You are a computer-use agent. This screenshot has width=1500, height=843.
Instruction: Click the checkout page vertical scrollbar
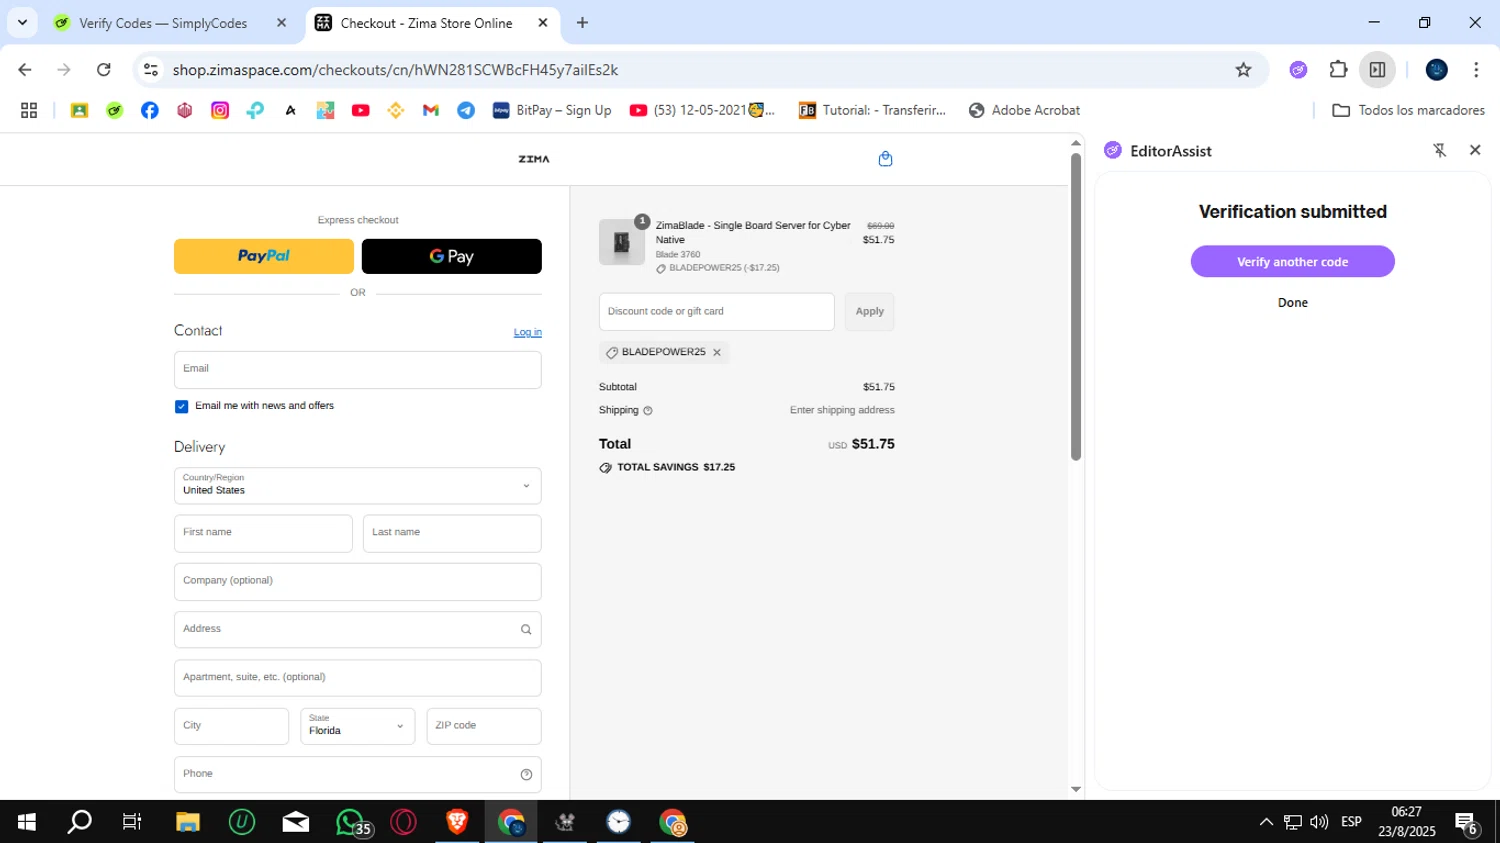[1076, 306]
